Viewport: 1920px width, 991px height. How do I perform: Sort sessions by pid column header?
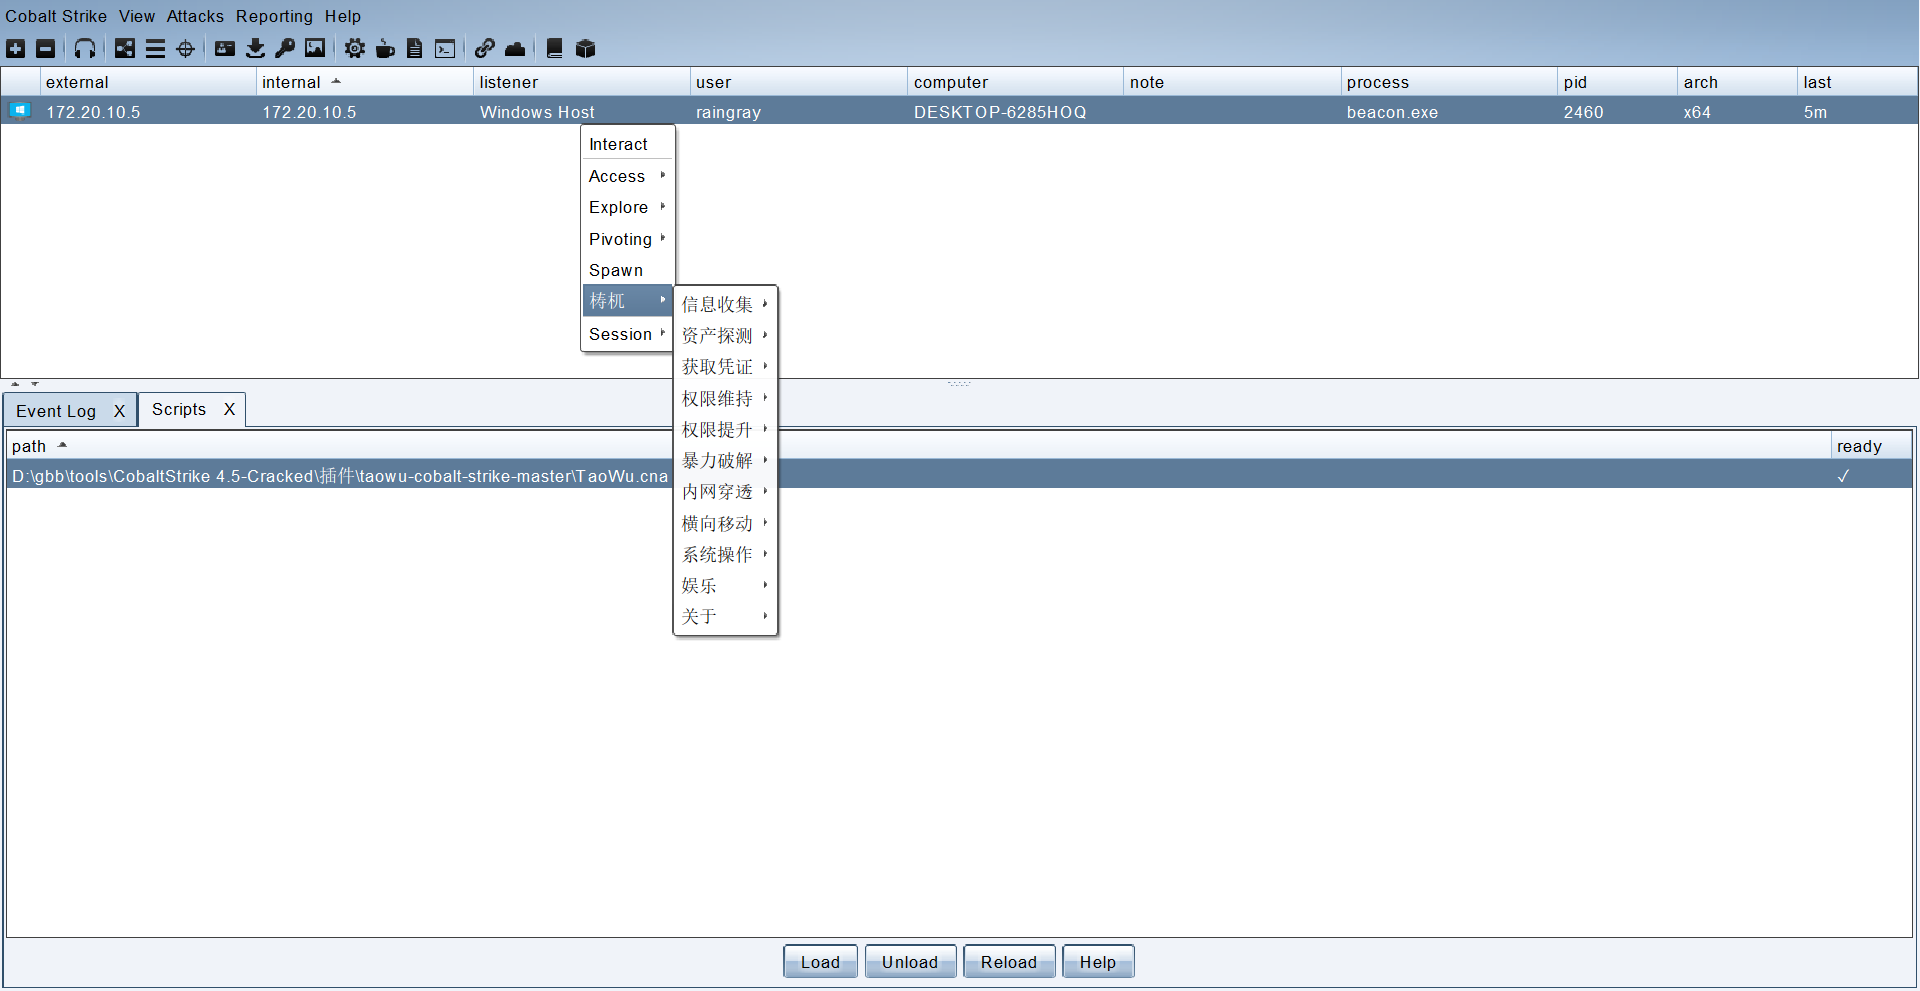pyautogui.click(x=1617, y=82)
